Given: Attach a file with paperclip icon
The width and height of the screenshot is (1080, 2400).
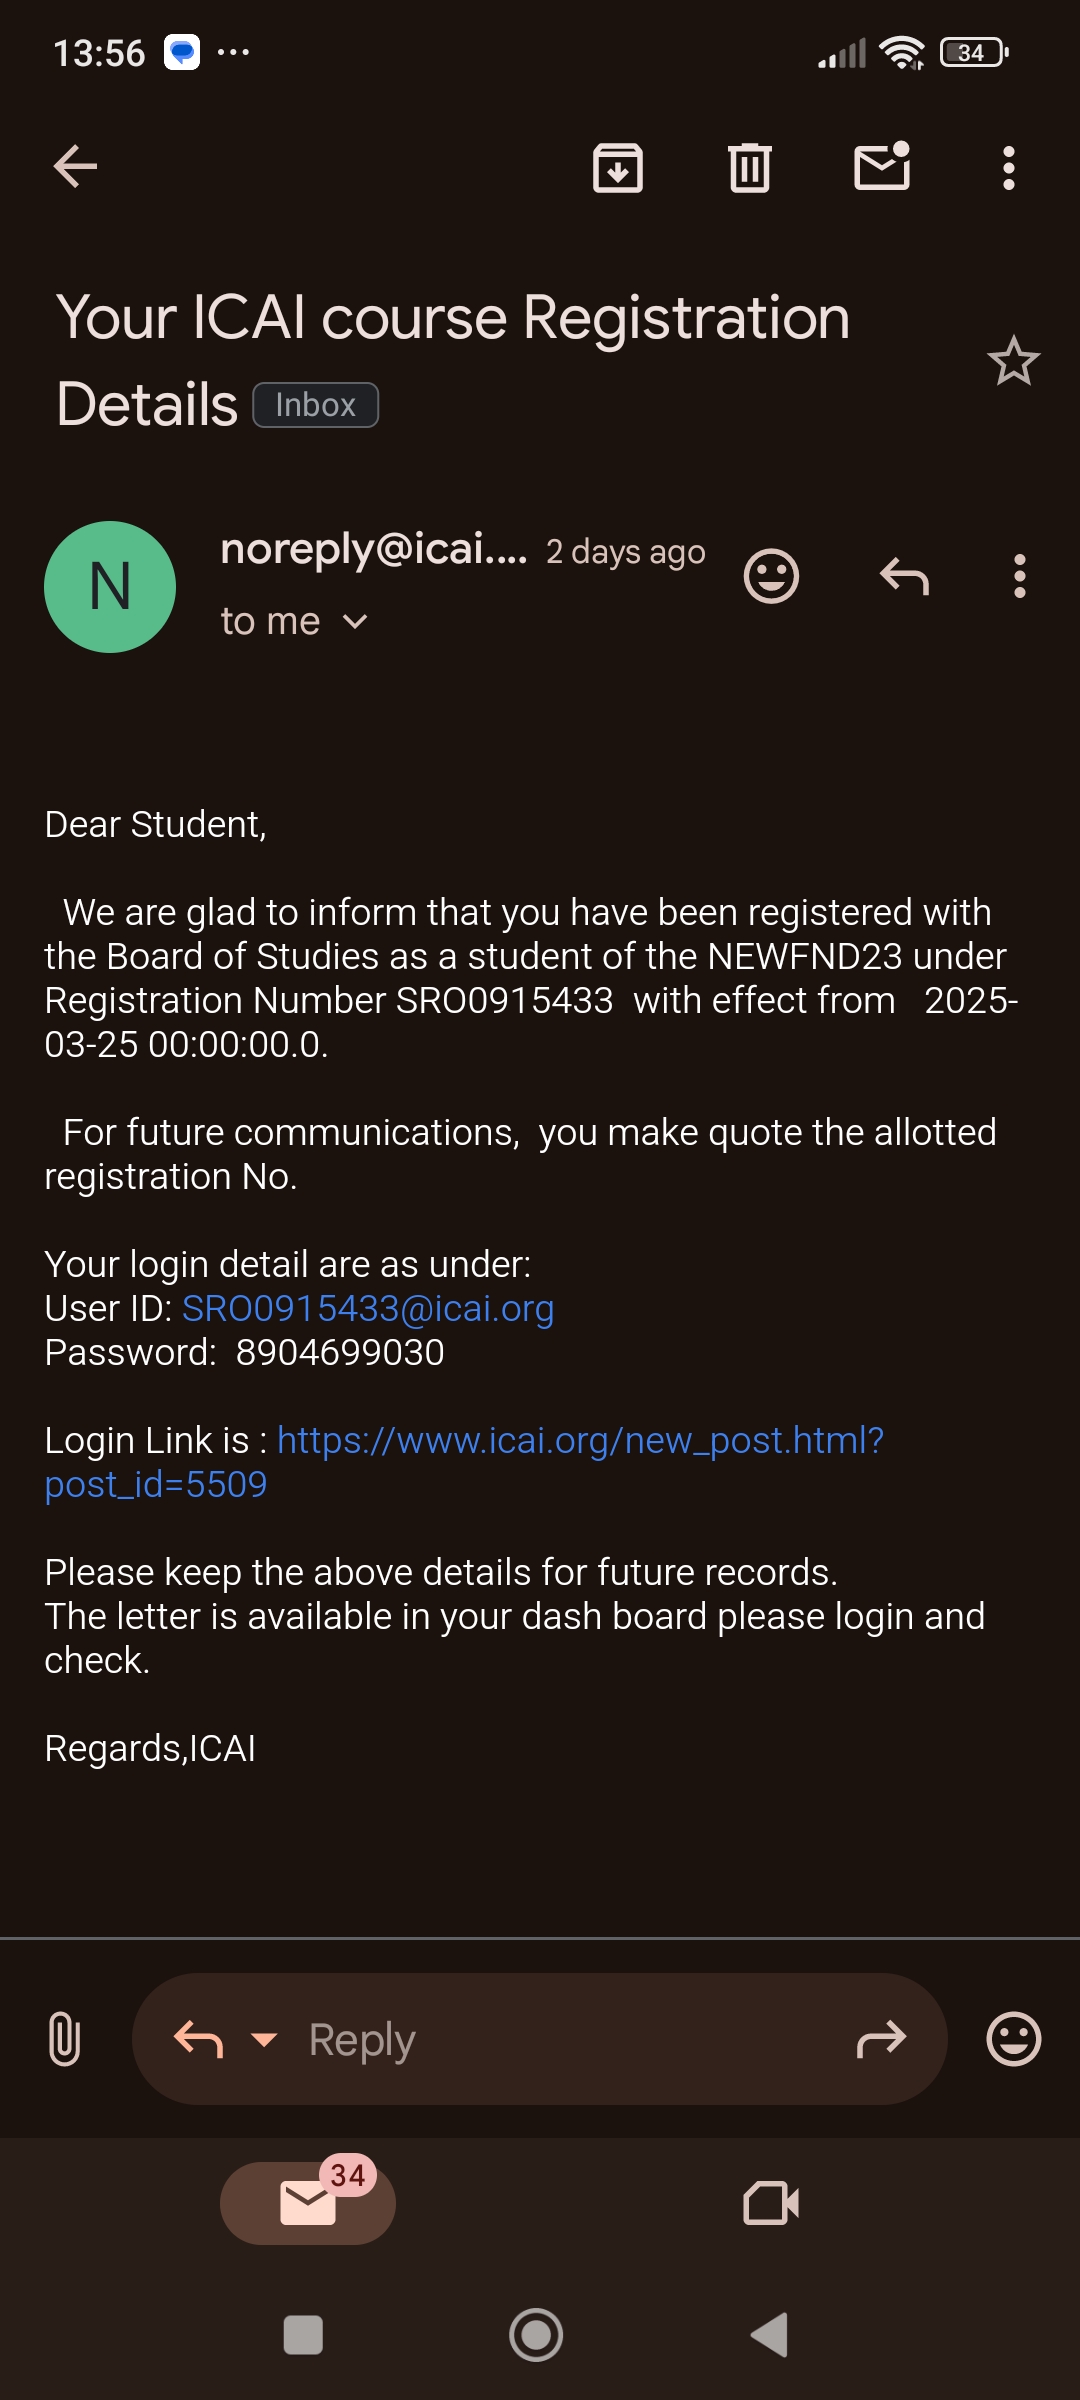Looking at the screenshot, I should point(64,2039).
